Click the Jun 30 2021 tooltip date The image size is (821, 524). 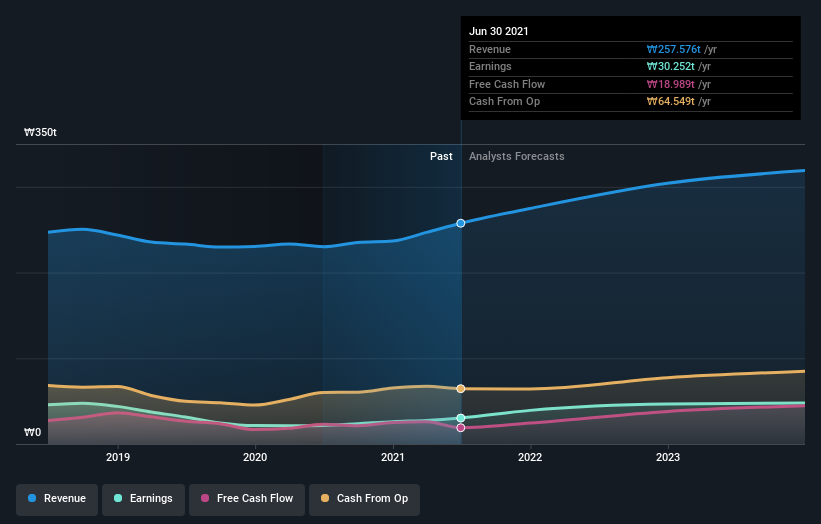[498, 31]
